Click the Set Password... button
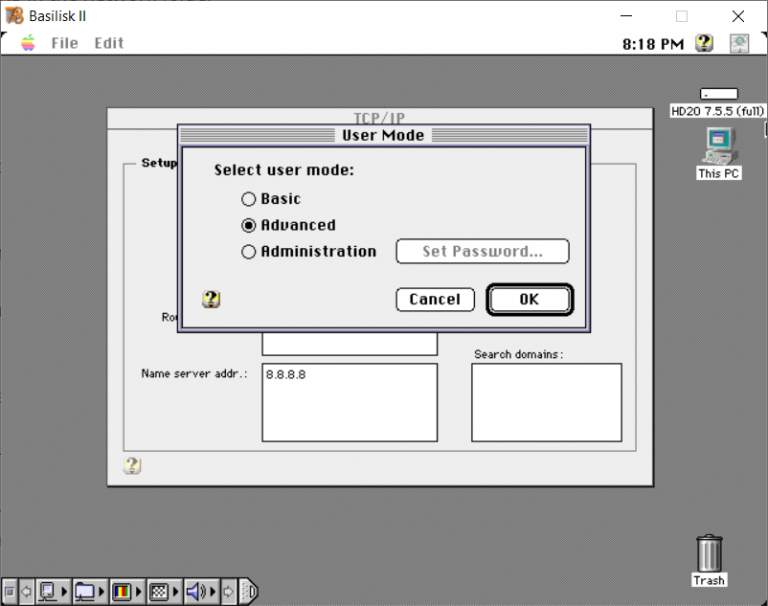 coord(482,251)
